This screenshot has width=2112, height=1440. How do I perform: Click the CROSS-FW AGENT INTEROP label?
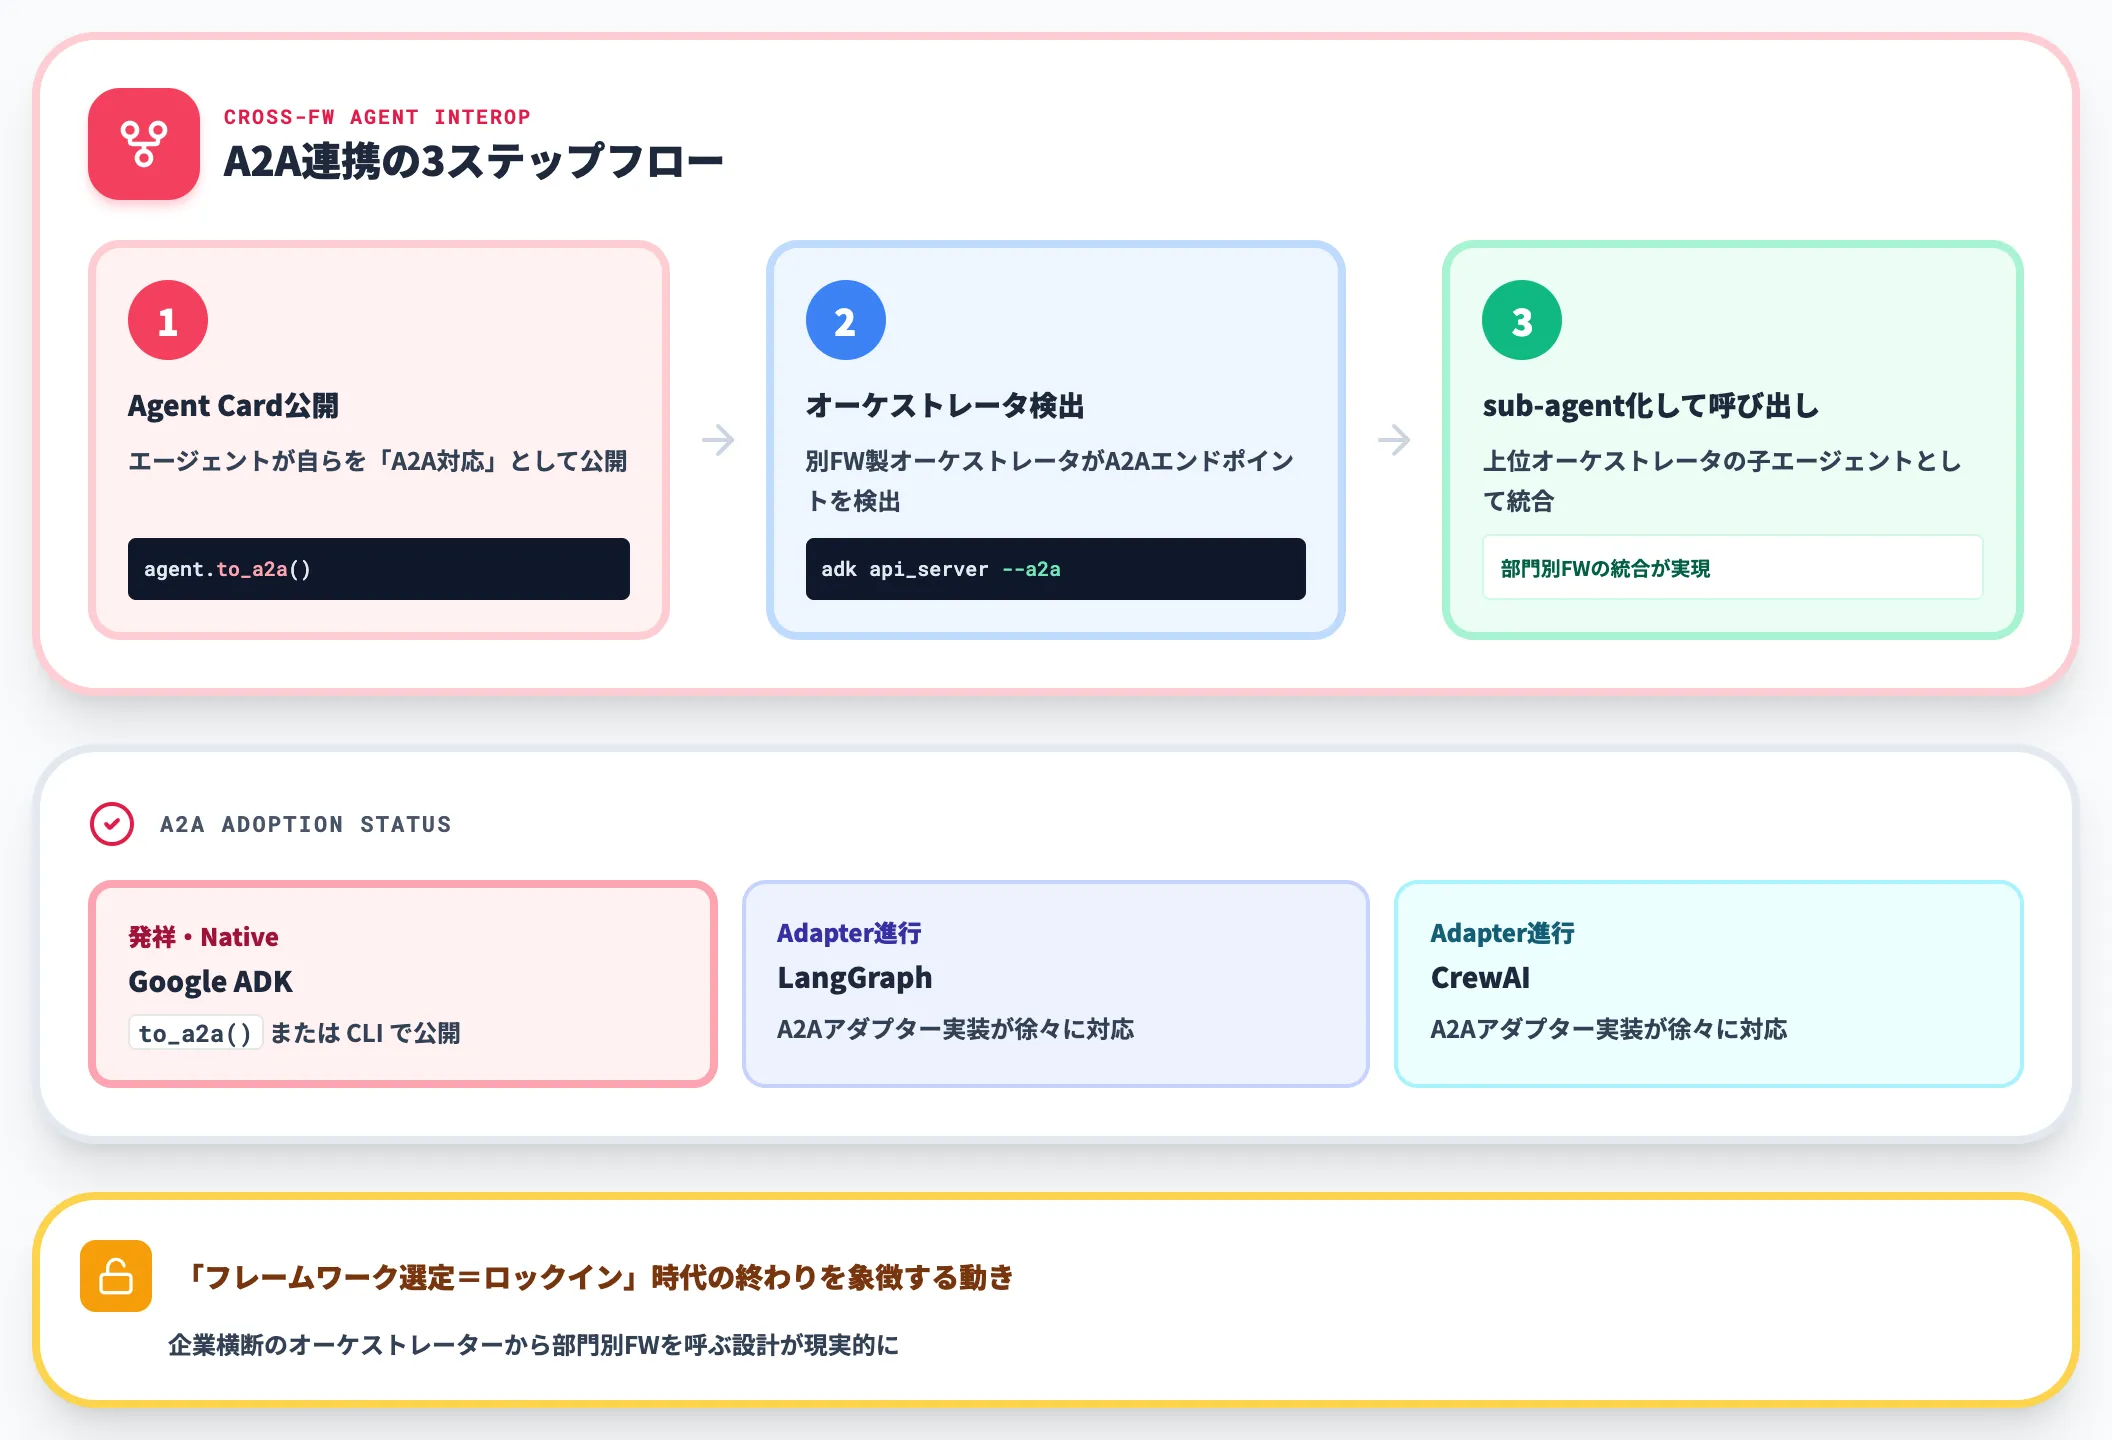(x=377, y=117)
